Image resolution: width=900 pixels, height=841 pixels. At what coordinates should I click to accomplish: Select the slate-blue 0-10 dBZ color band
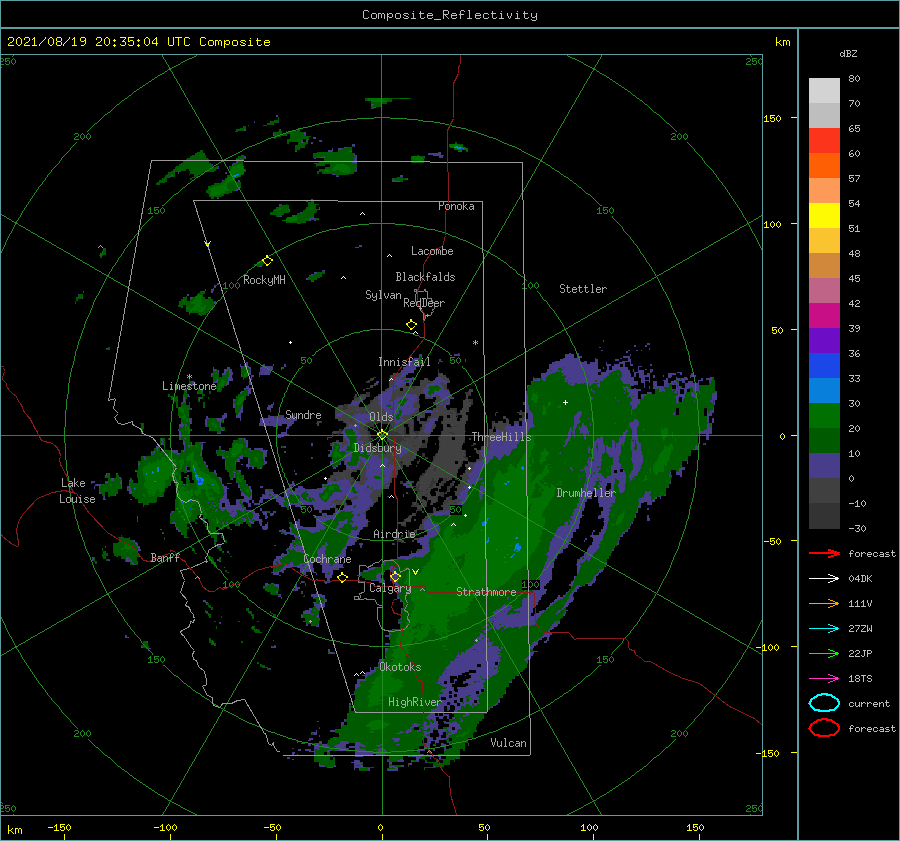[x=824, y=465]
